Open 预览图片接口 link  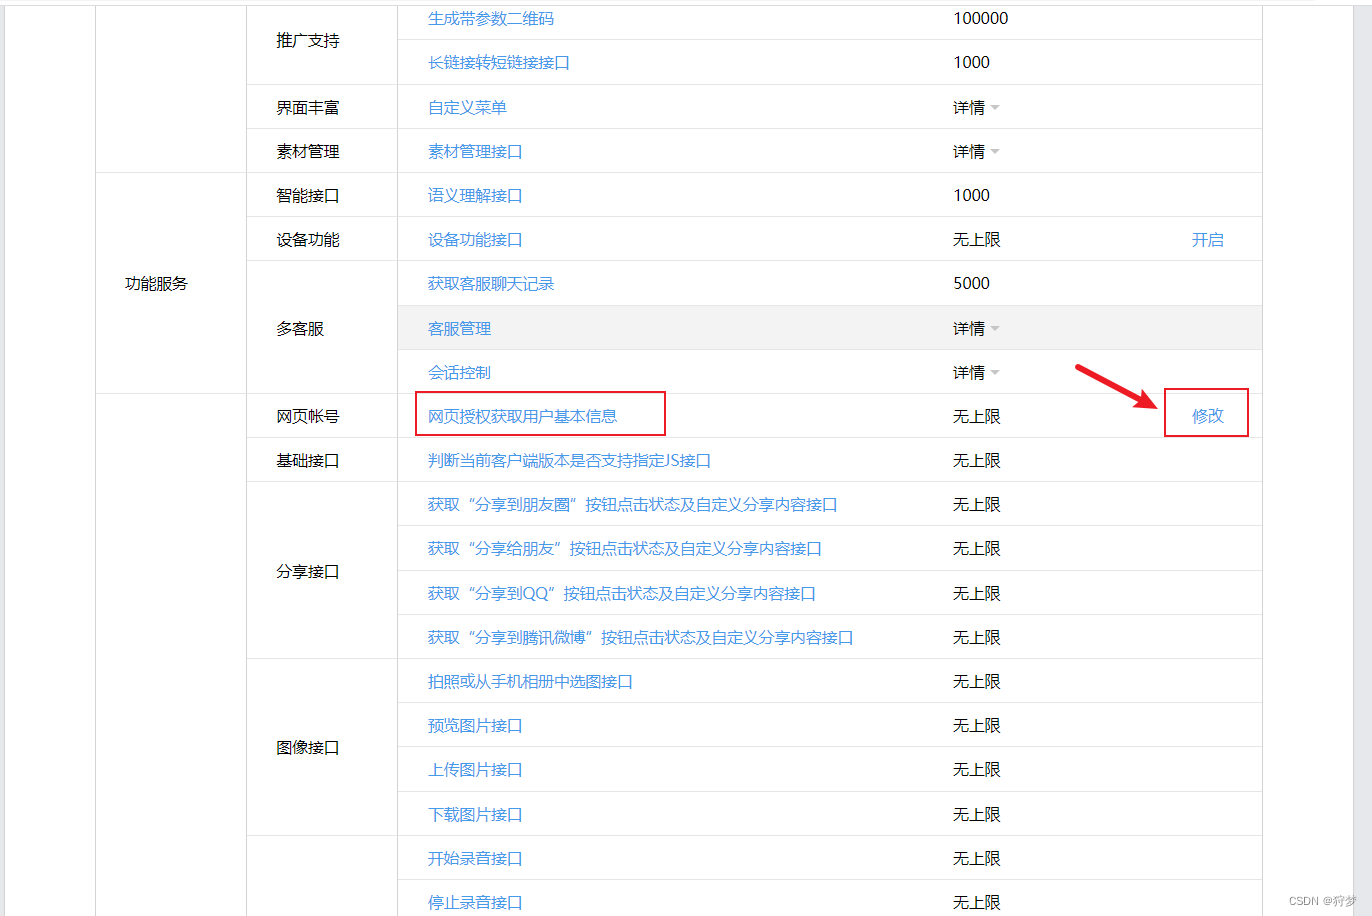click(475, 726)
